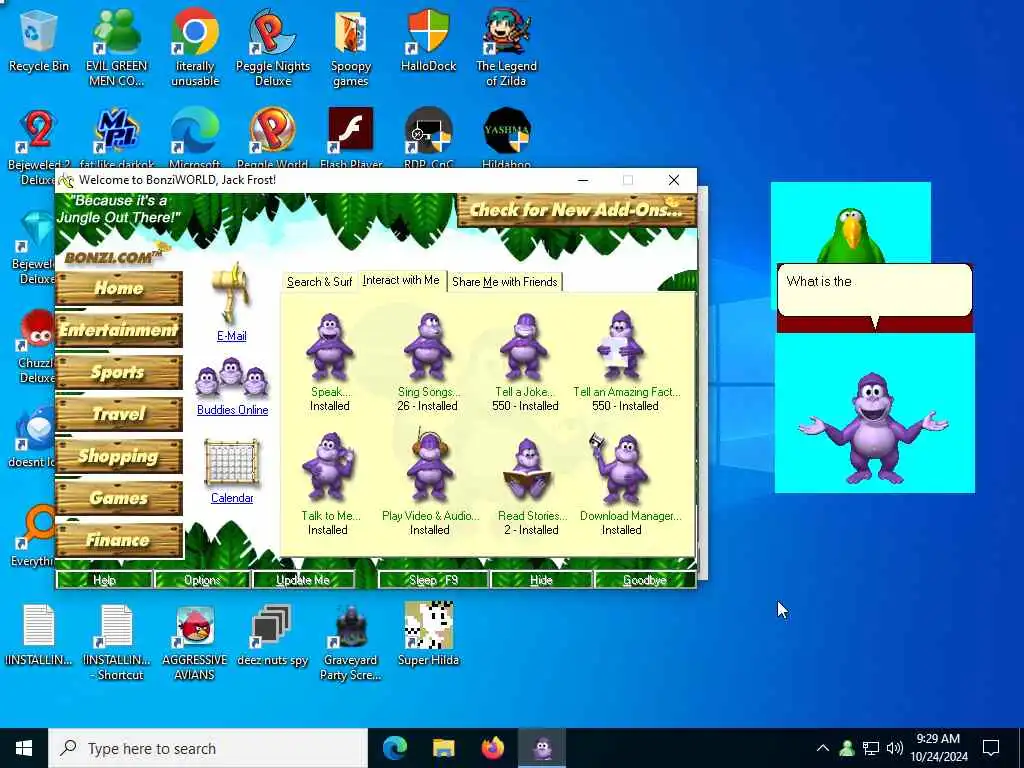Select the Hildaboo YASHMA desktop icon
This screenshot has width=1024, height=768.
click(x=506, y=137)
